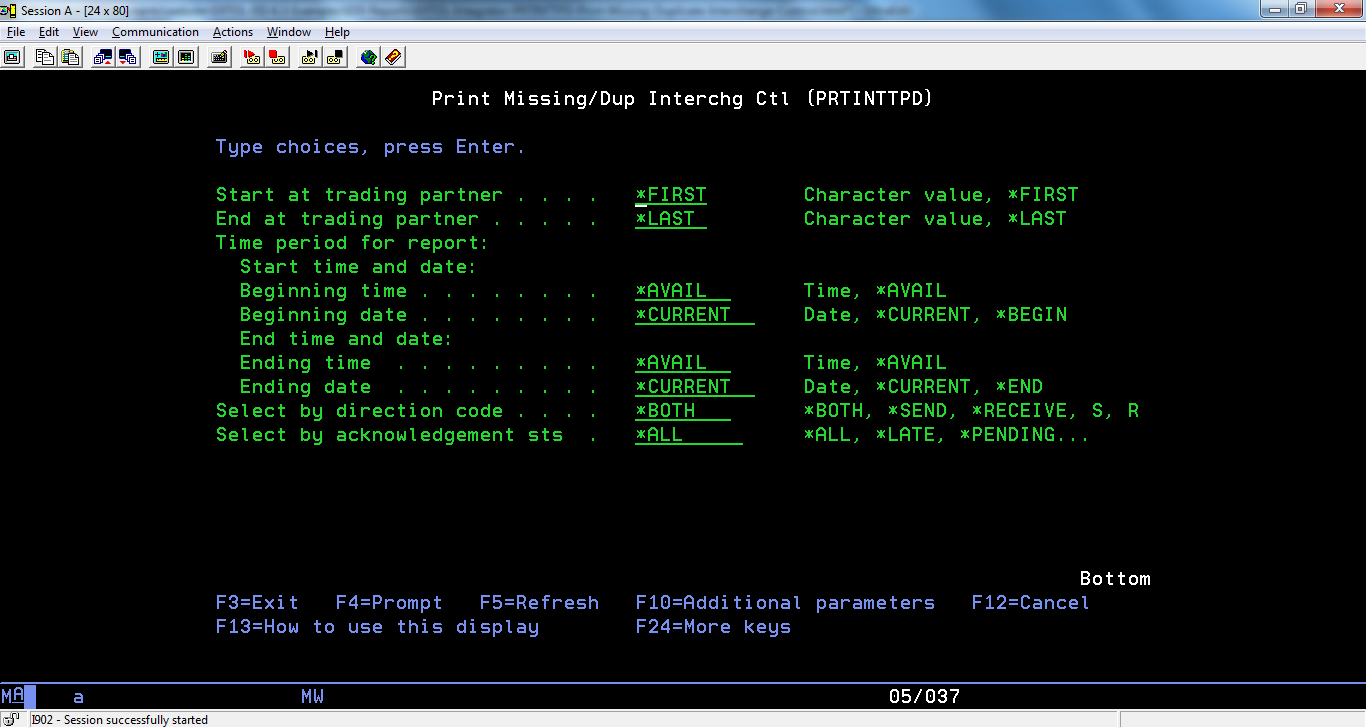
Task: Click 'Date, *CURRENT, *END' hint text
Action: click(x=923, y=387)
